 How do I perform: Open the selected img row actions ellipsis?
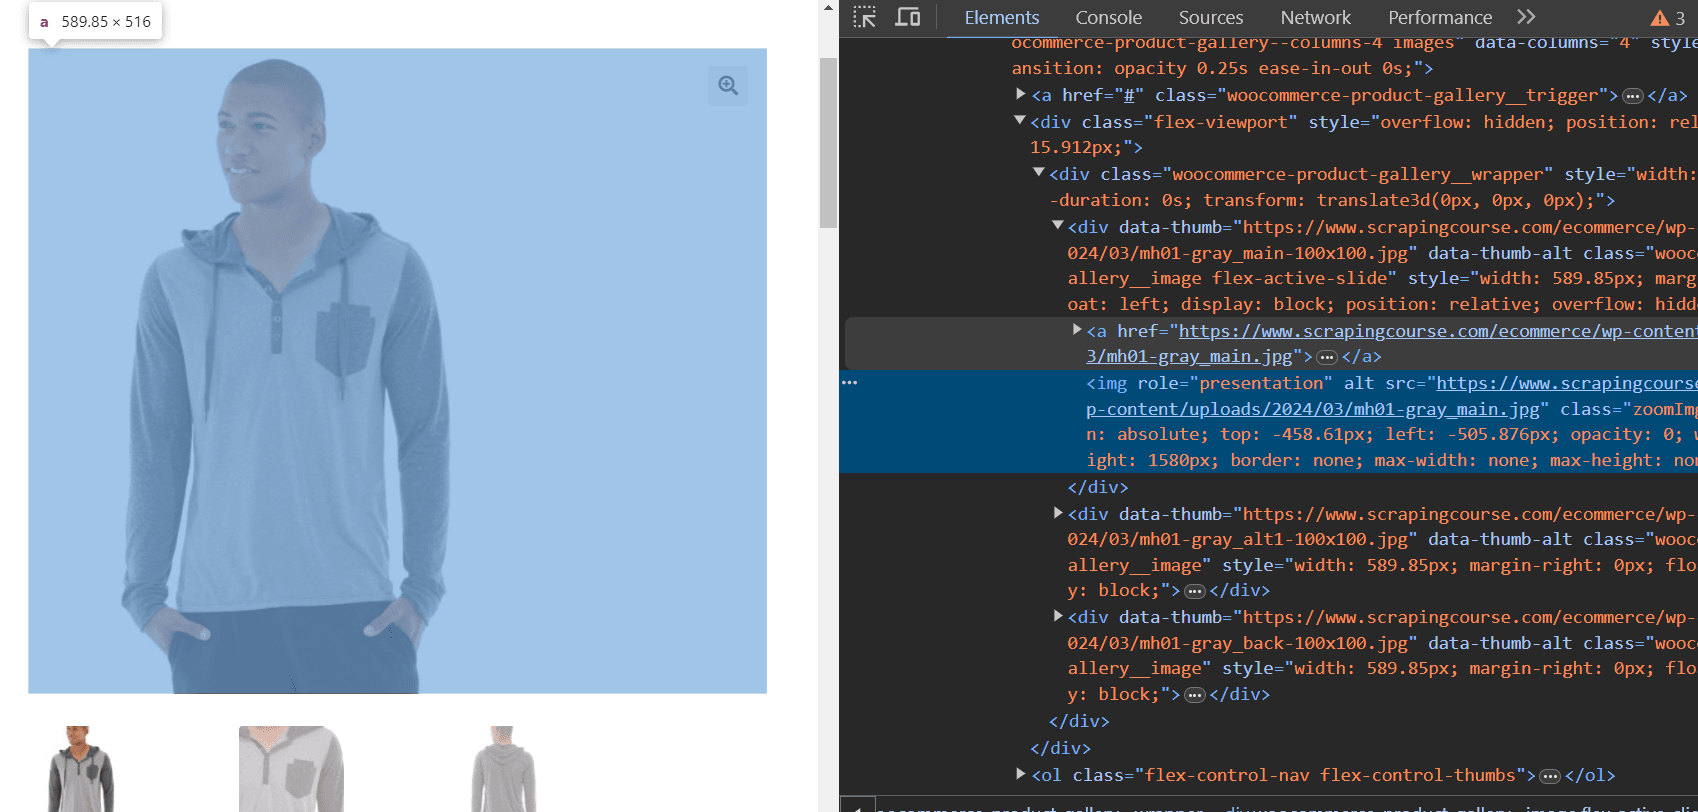click(x=850, y=383)
